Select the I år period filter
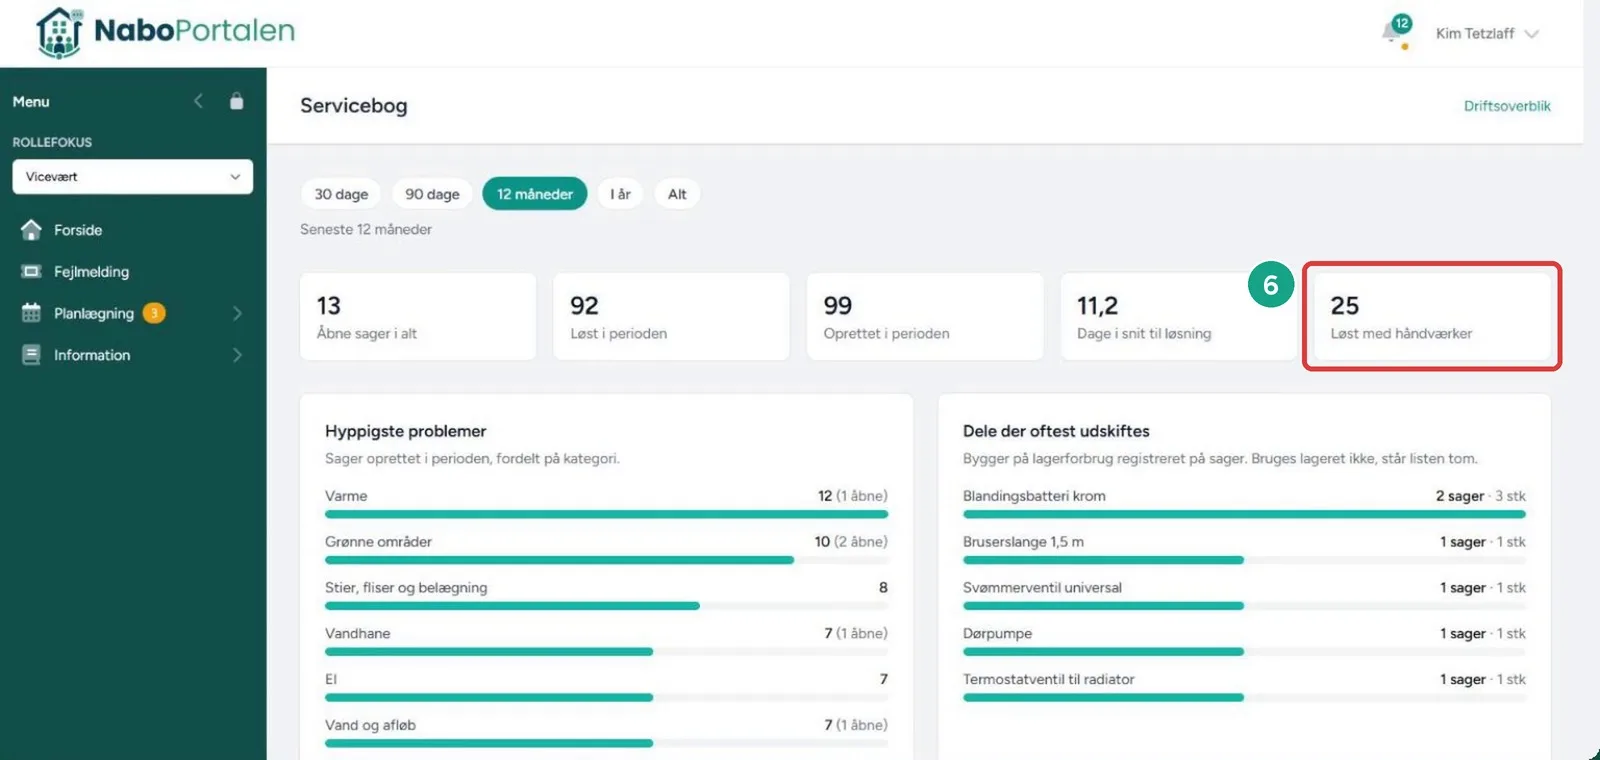The image size is (1600, 760). 620,194
